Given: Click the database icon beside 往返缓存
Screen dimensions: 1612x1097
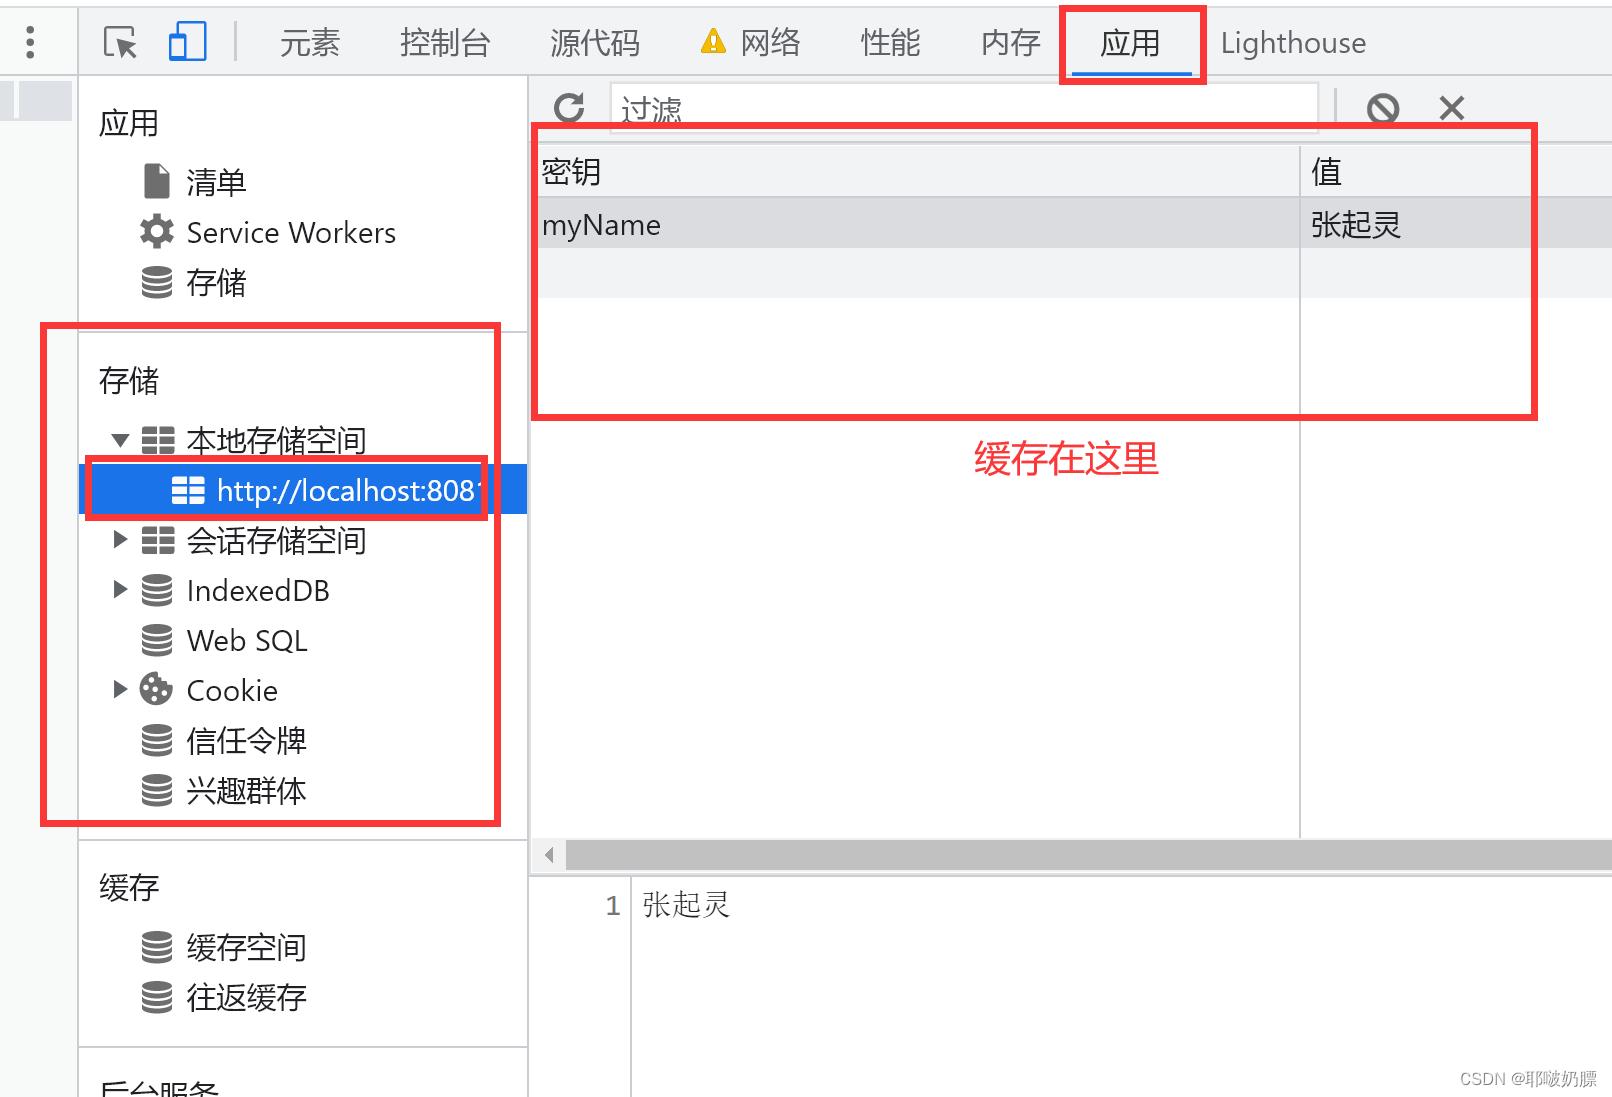Looking at the screenshot, I should pyautogui.click(x=157, y=997).
